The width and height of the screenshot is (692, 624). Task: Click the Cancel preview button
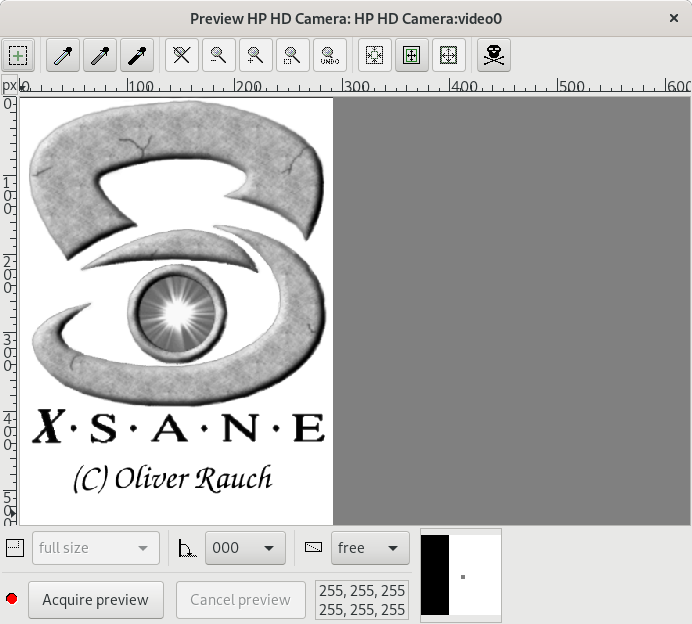241,600
